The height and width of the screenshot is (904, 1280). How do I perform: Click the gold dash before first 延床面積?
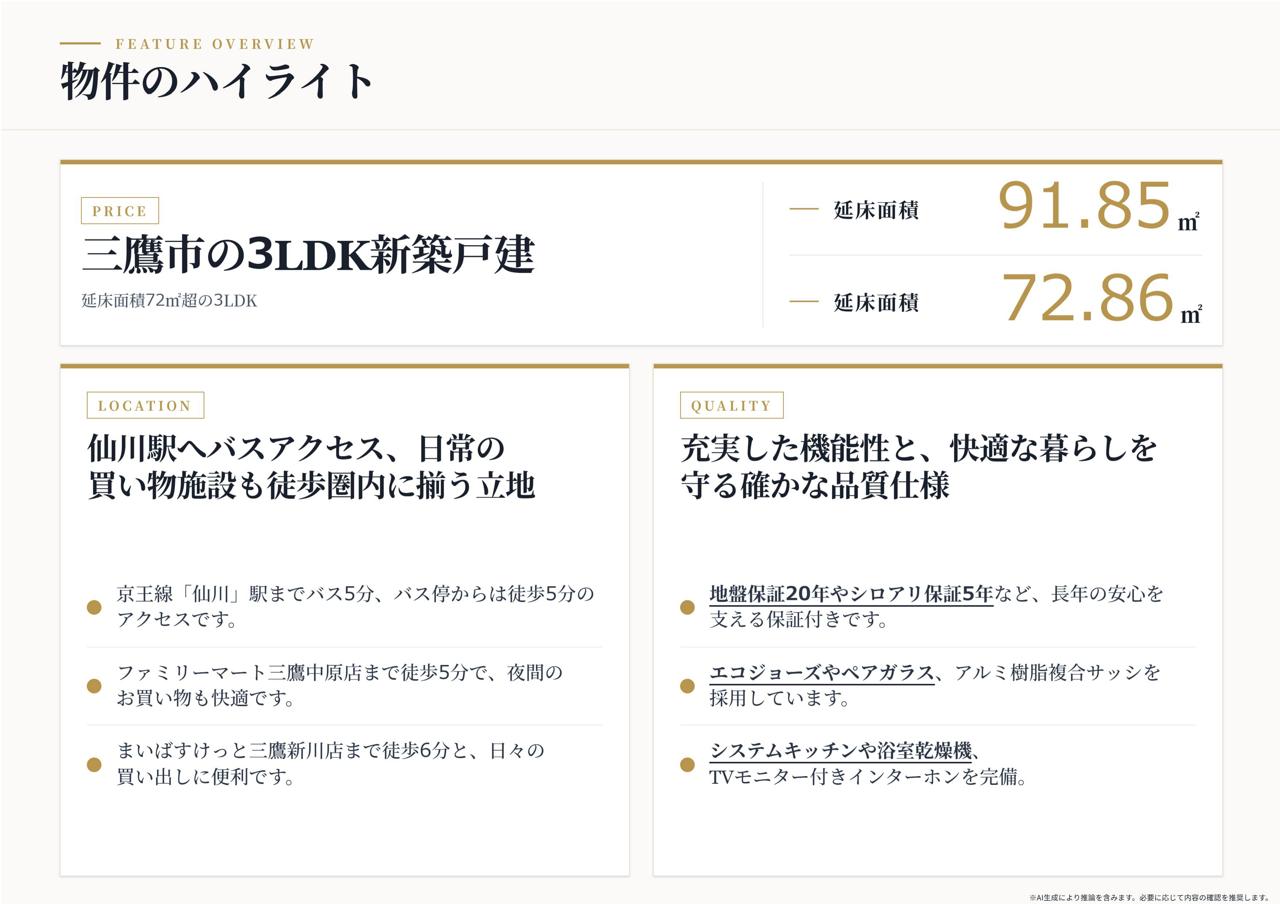[x=804, y=209]
